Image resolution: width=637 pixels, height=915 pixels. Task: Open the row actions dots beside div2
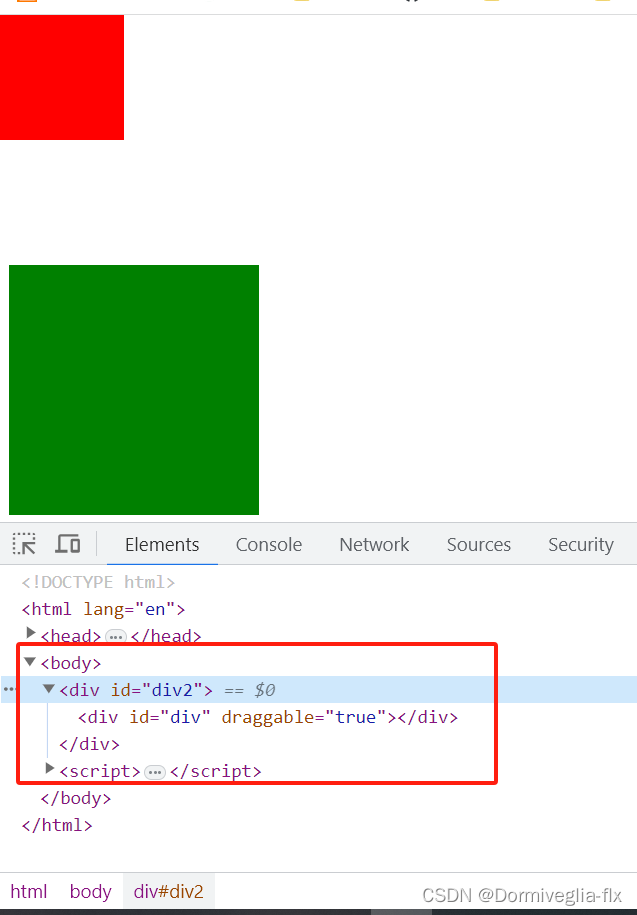[9, 689]
